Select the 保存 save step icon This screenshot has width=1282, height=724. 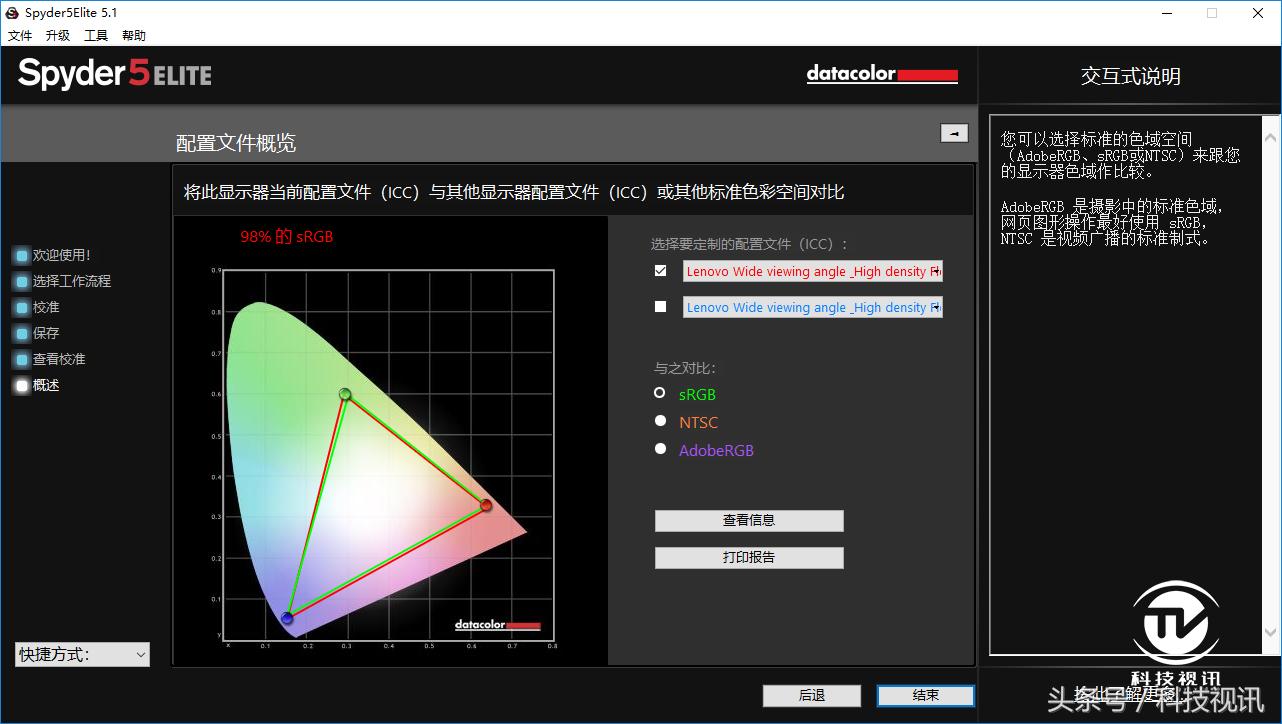[21, 333]
